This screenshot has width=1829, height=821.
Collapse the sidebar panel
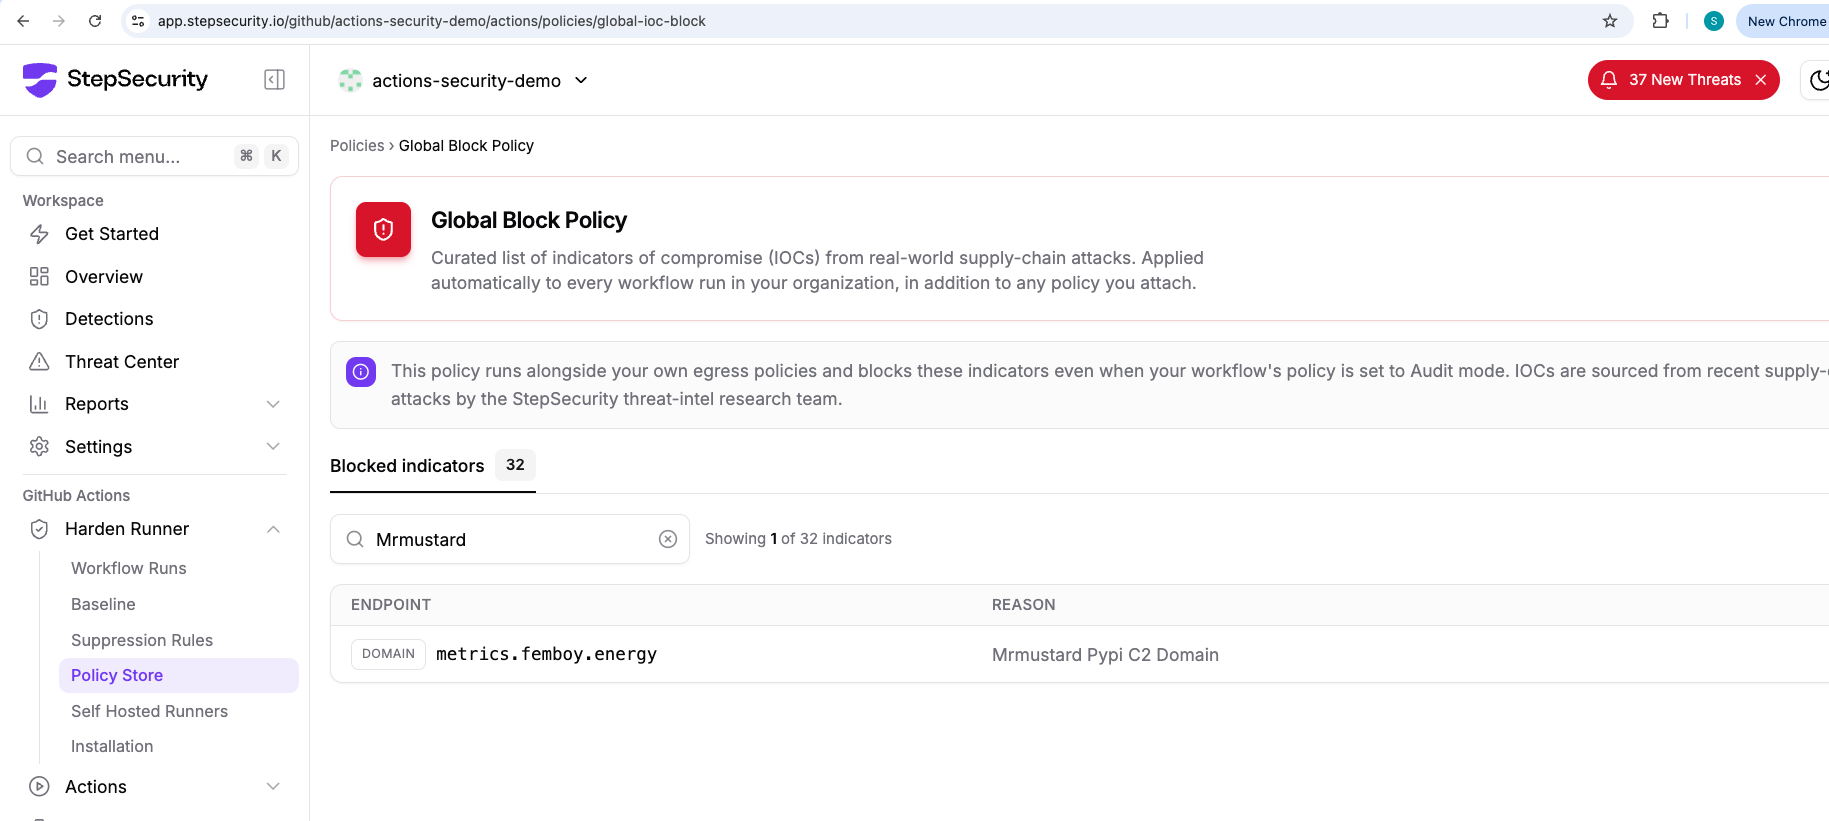pos(274,79)
